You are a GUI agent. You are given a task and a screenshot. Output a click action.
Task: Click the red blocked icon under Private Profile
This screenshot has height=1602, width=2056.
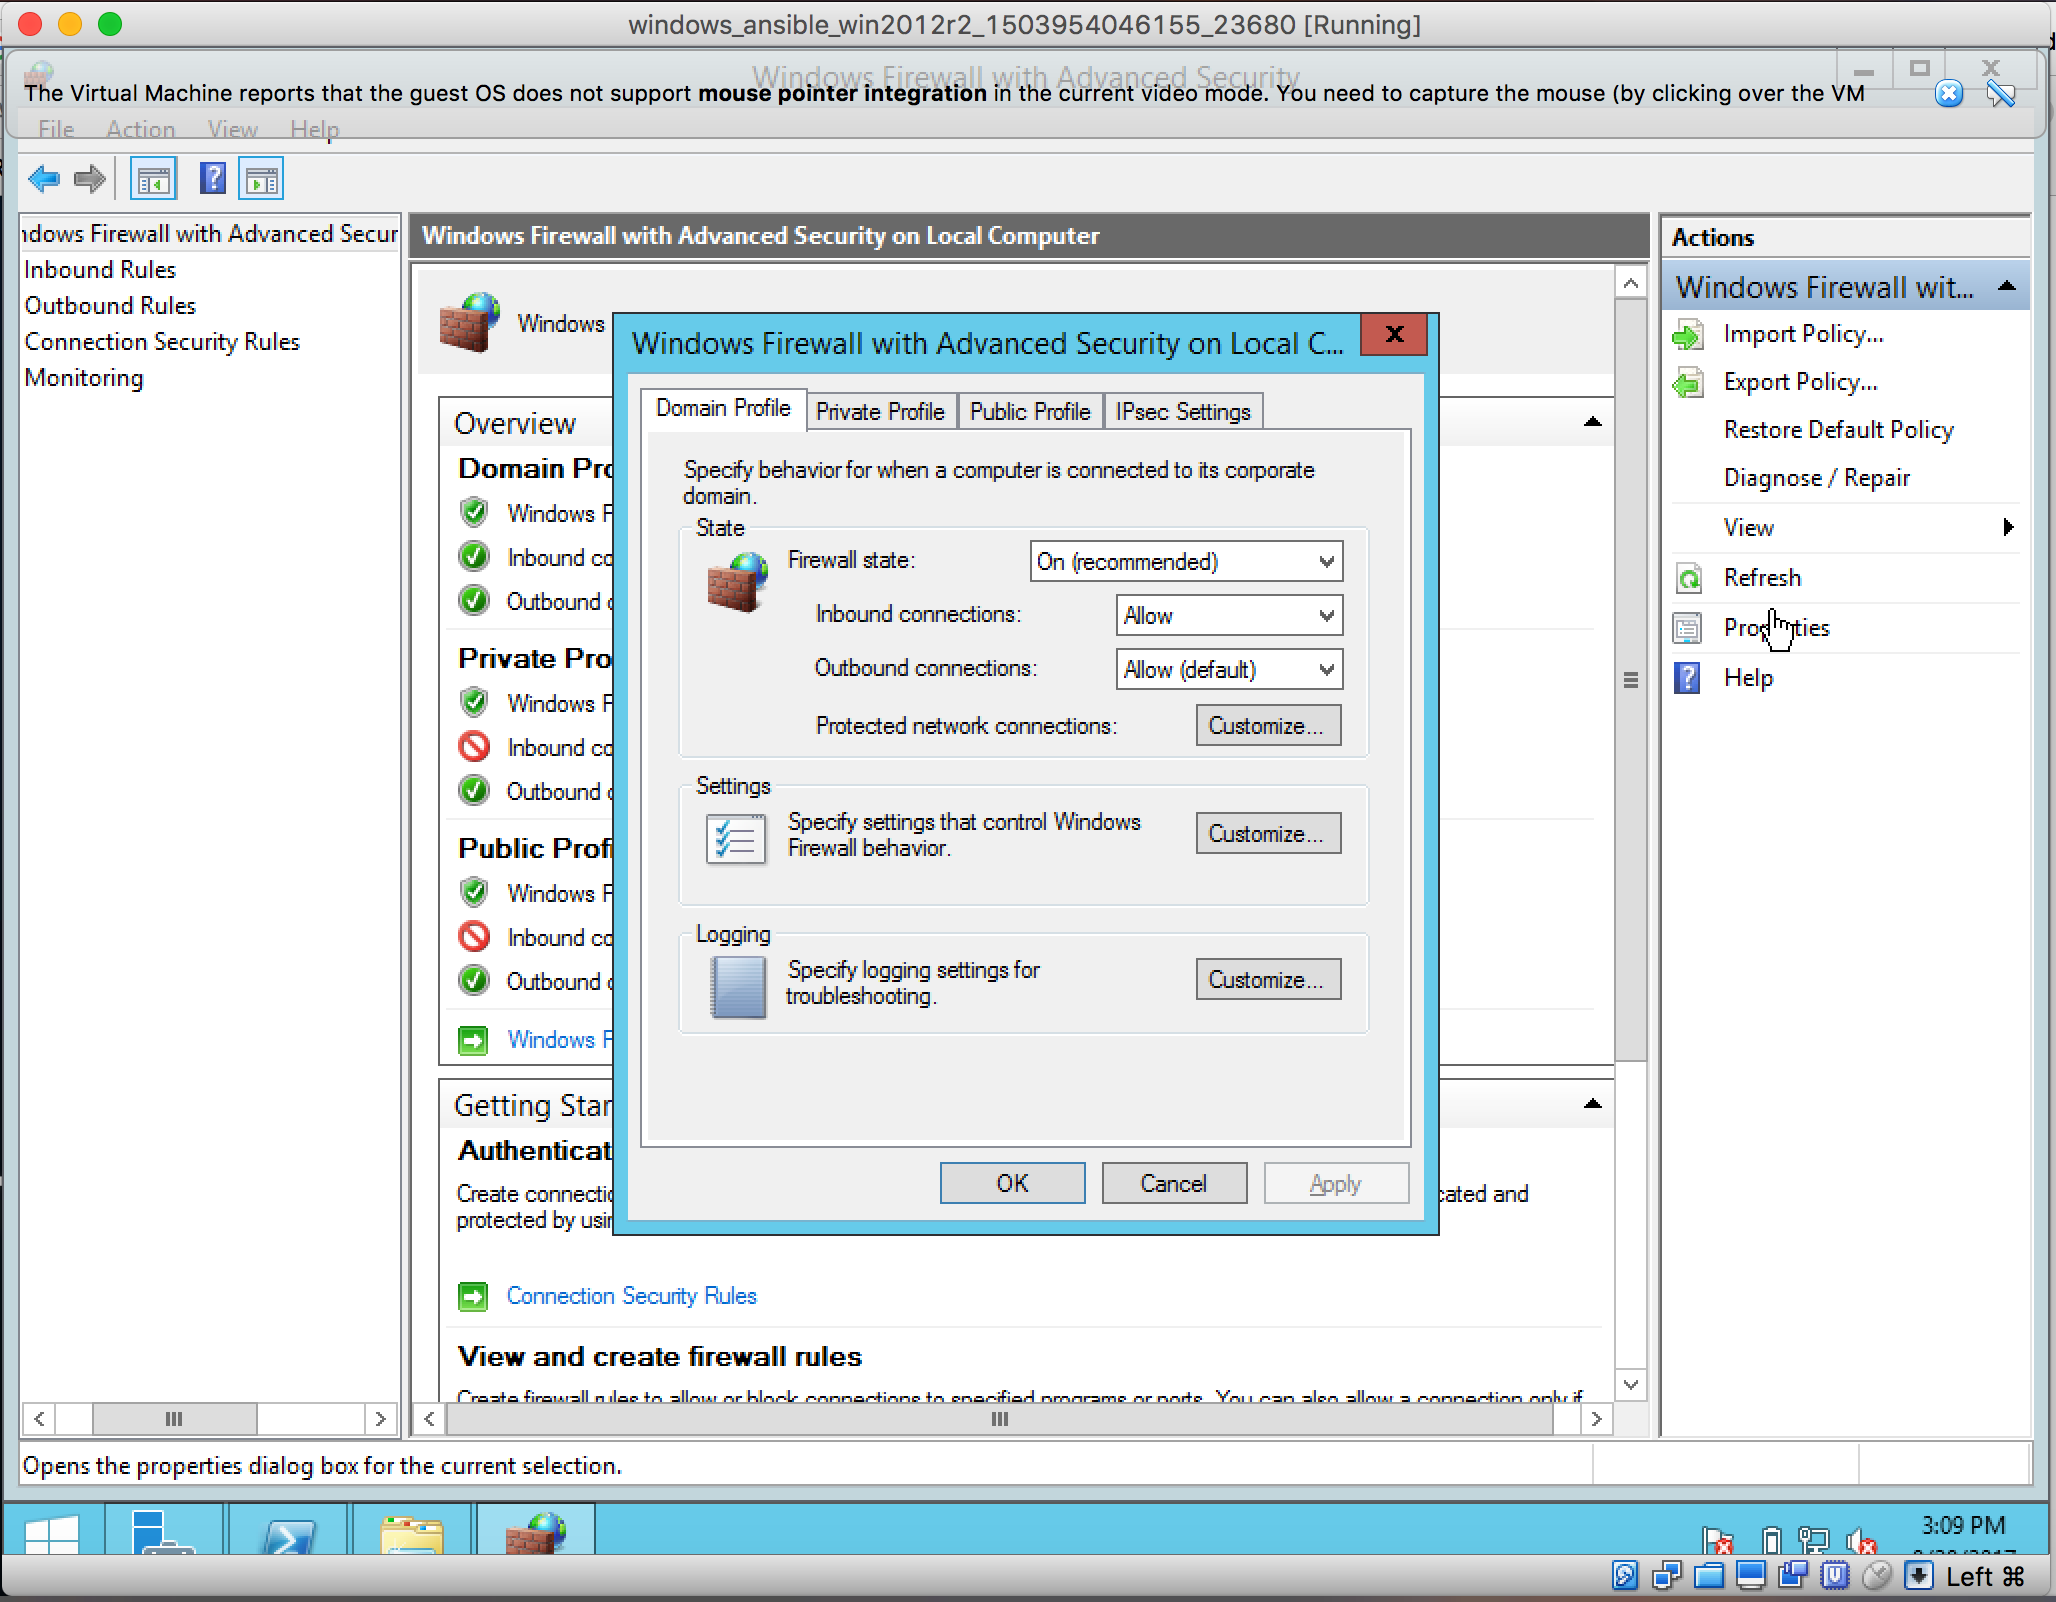[474, 746]
